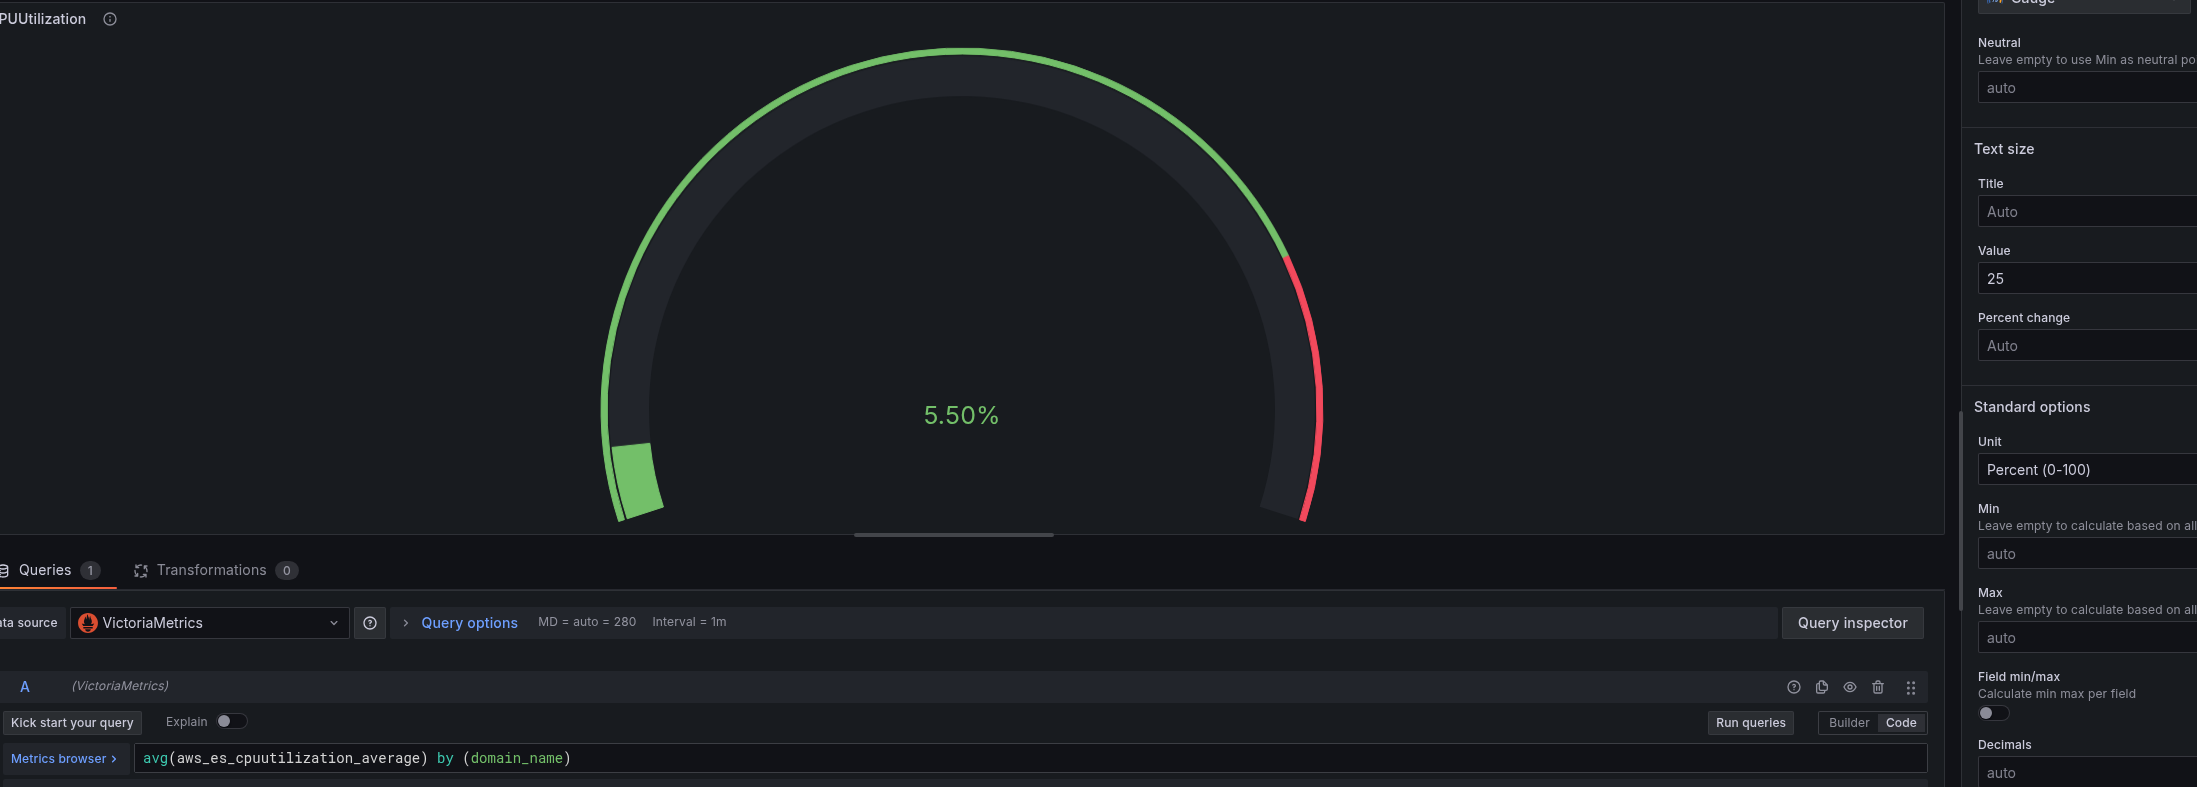Open the Unit Percent (0-100) selector

(2087, 470)
